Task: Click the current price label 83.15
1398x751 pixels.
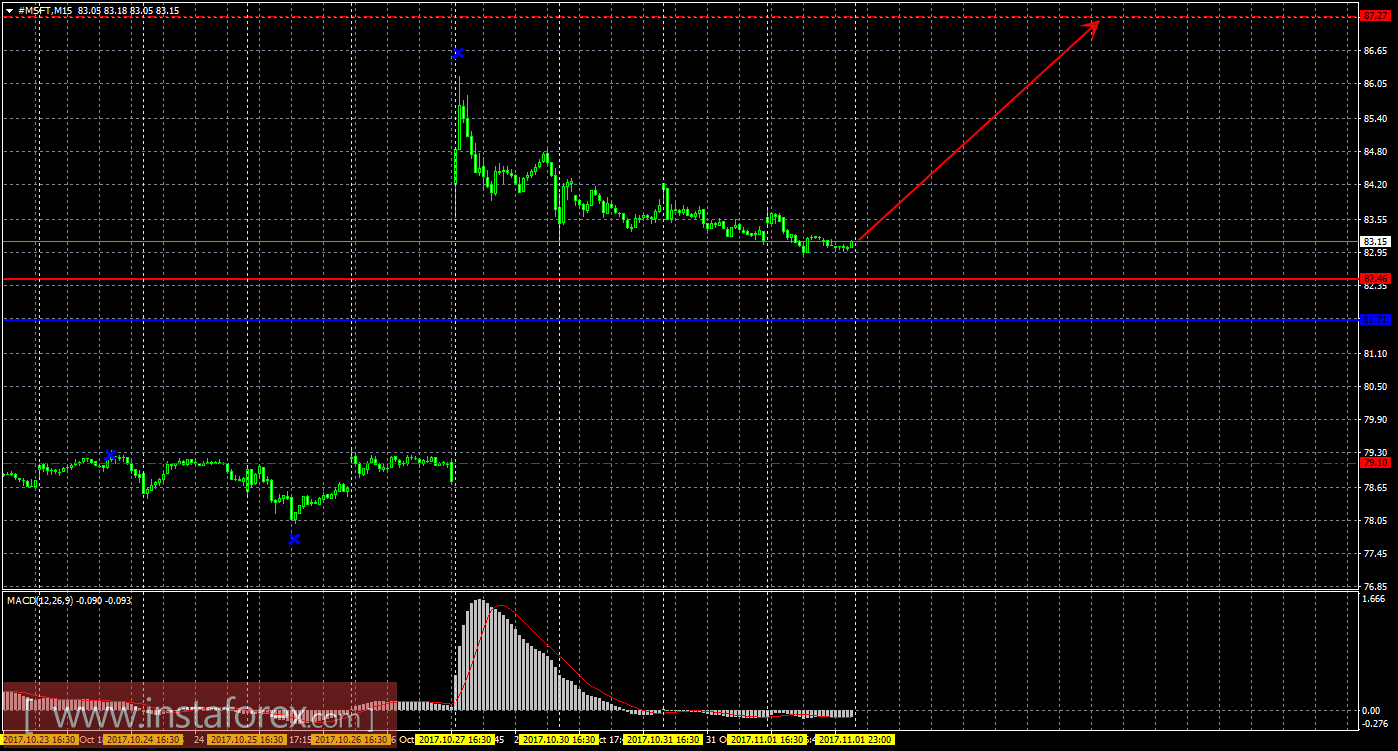Action: point(1376,241)
